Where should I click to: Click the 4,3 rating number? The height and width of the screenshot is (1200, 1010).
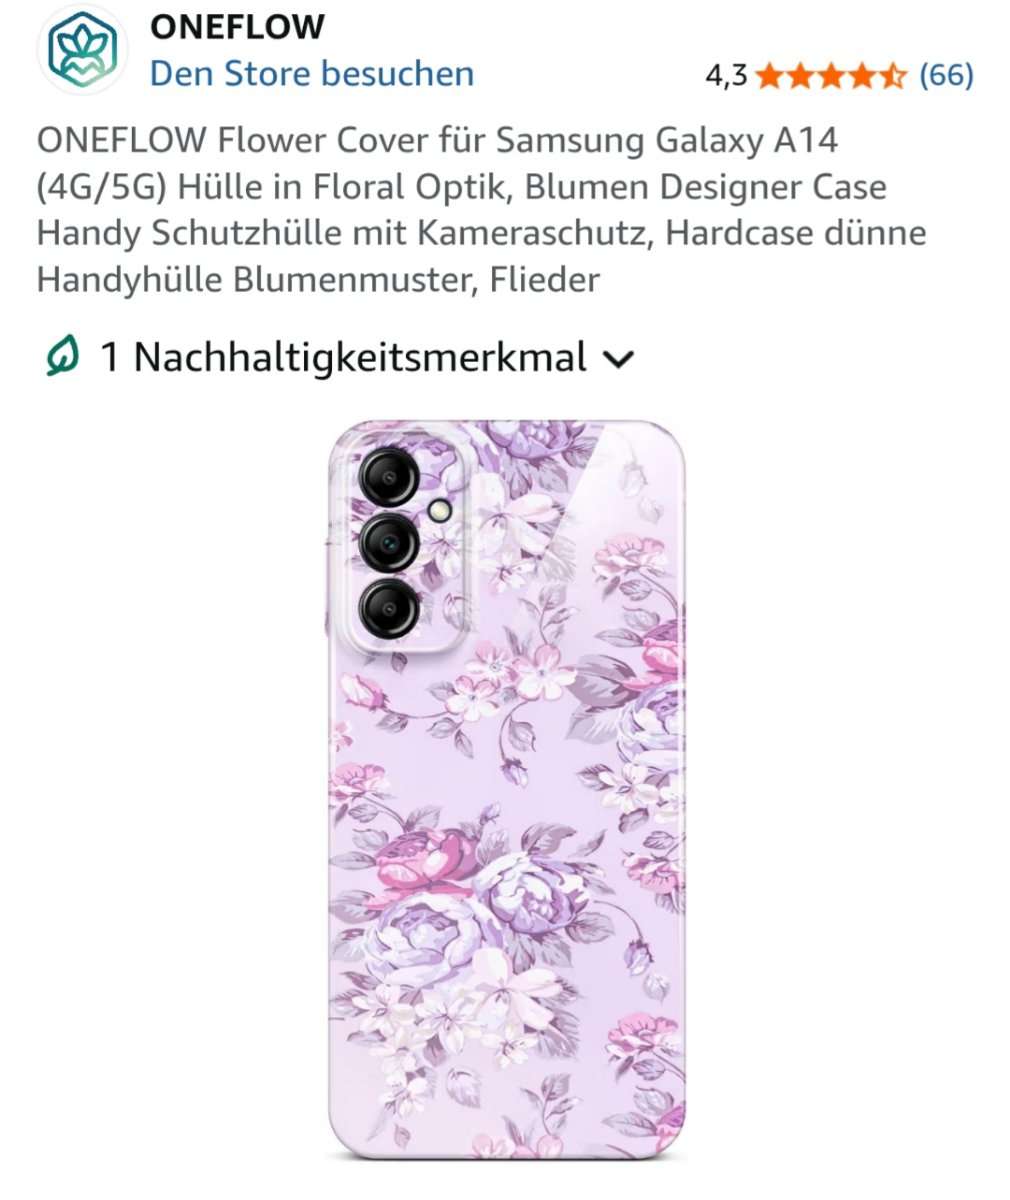click(726, 75)
